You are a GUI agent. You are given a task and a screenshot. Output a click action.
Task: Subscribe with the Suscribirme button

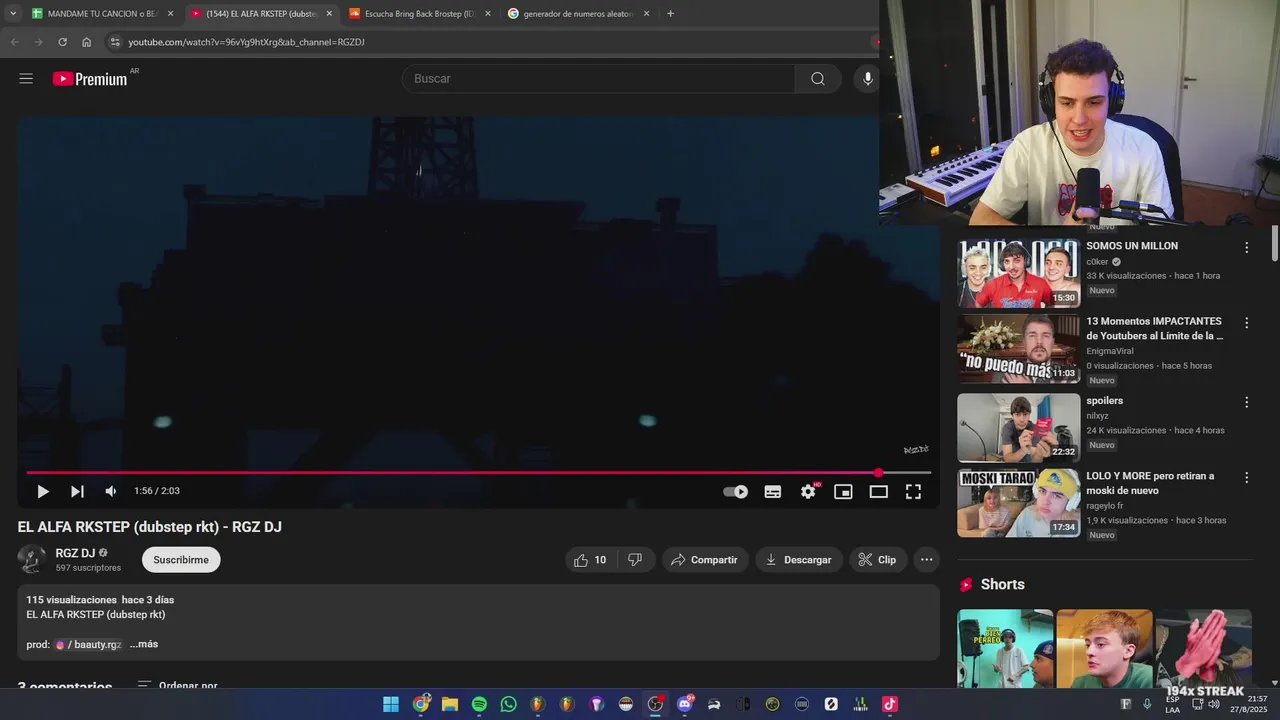click(181, 560)
